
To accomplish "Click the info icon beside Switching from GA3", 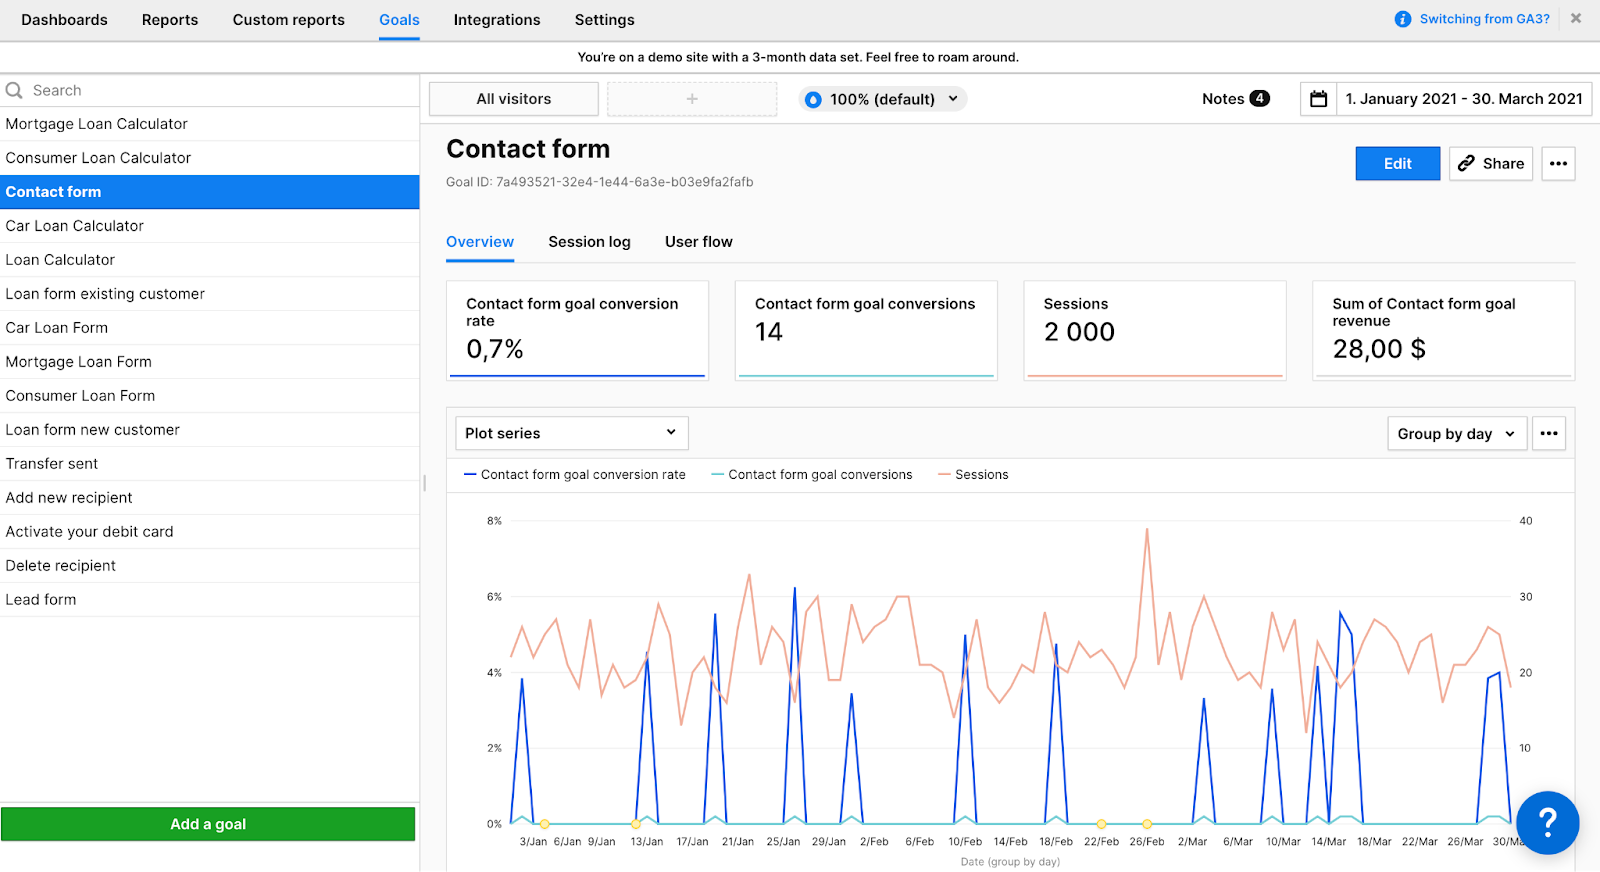I will [1403, 19].
